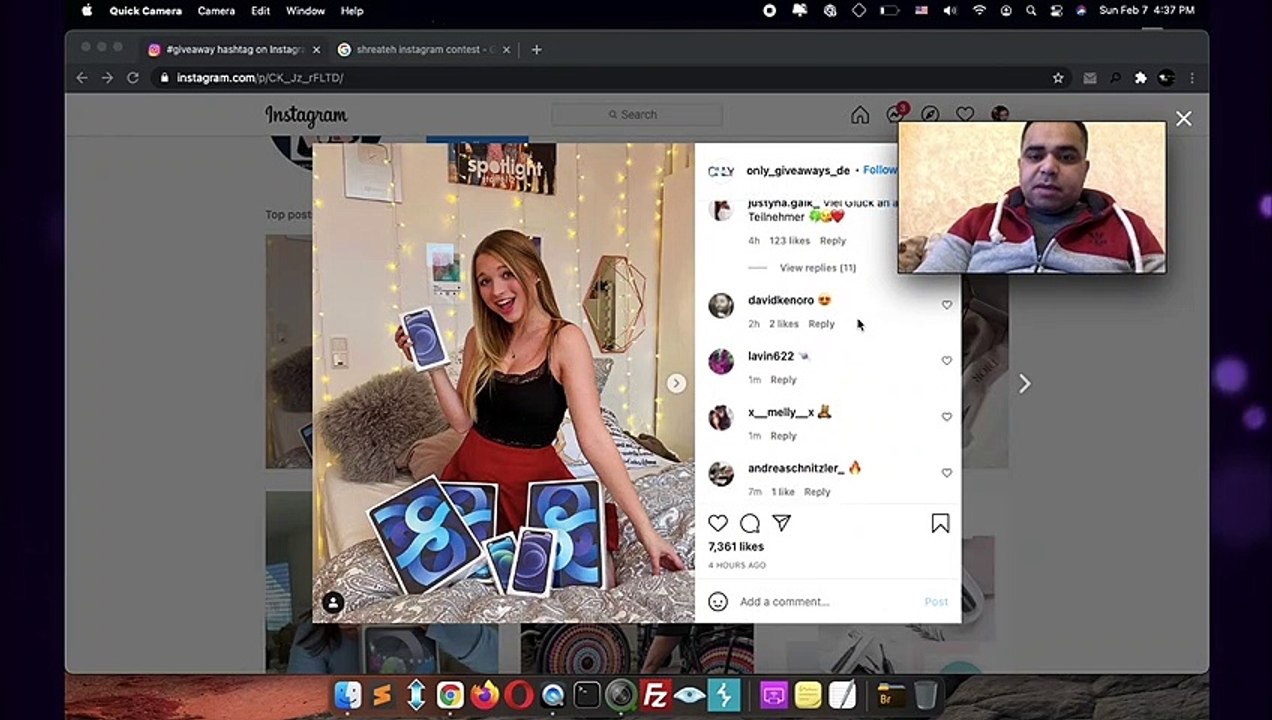Click Post to submit comment
The image size is (1272, 720).
936,601
